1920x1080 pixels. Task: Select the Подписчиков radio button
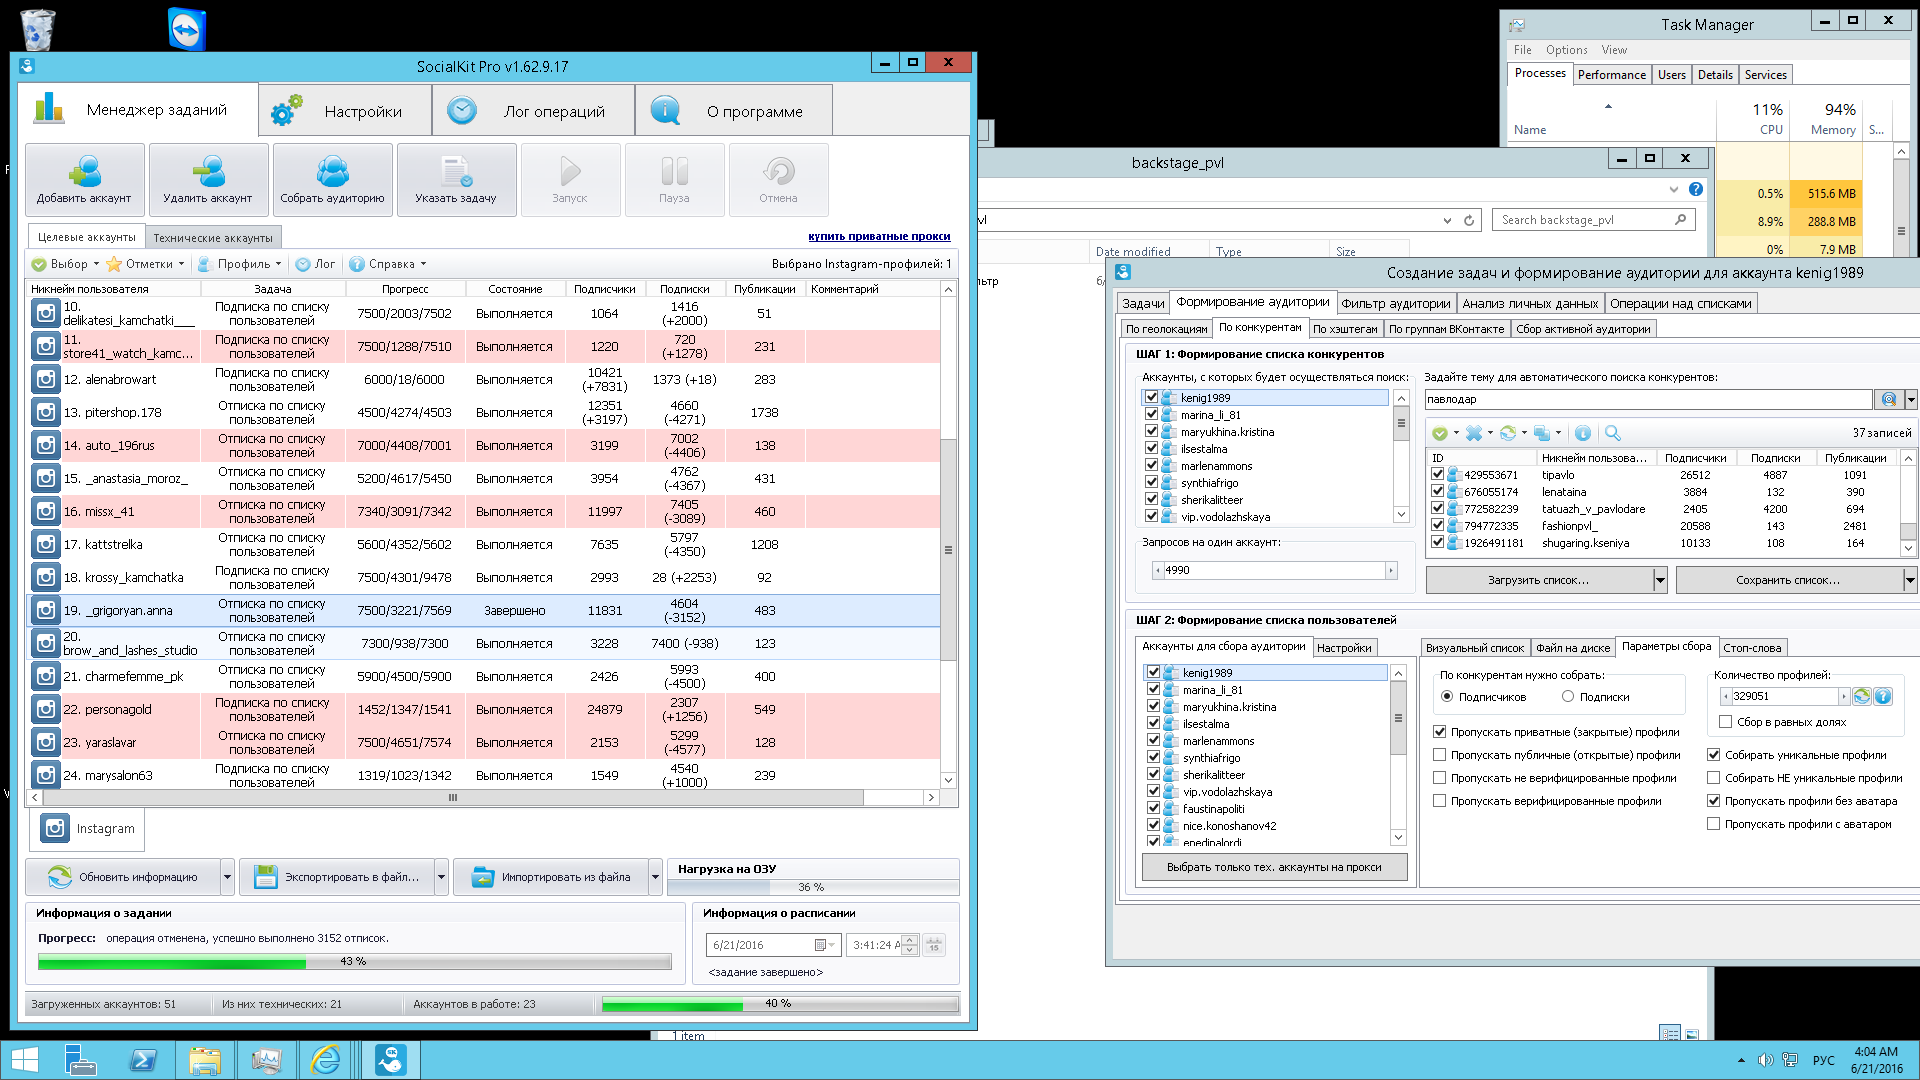tap(1447, 697)
